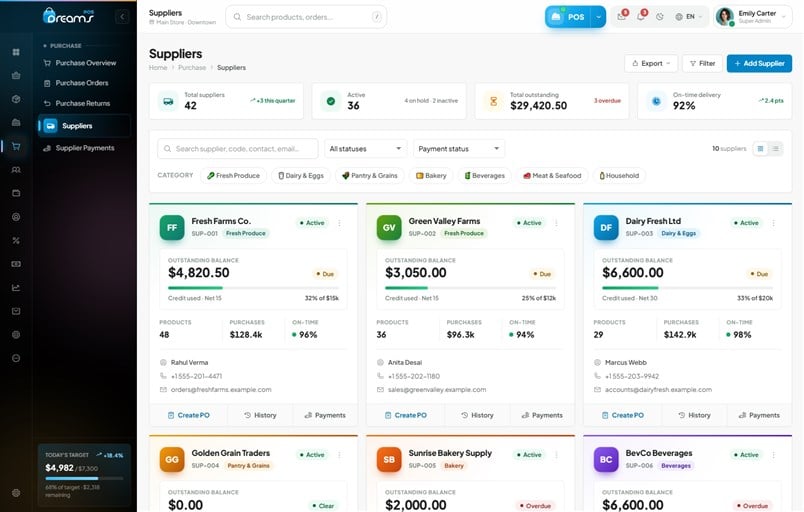
Task: View History for Green Valley Farms
Action: 477,415
